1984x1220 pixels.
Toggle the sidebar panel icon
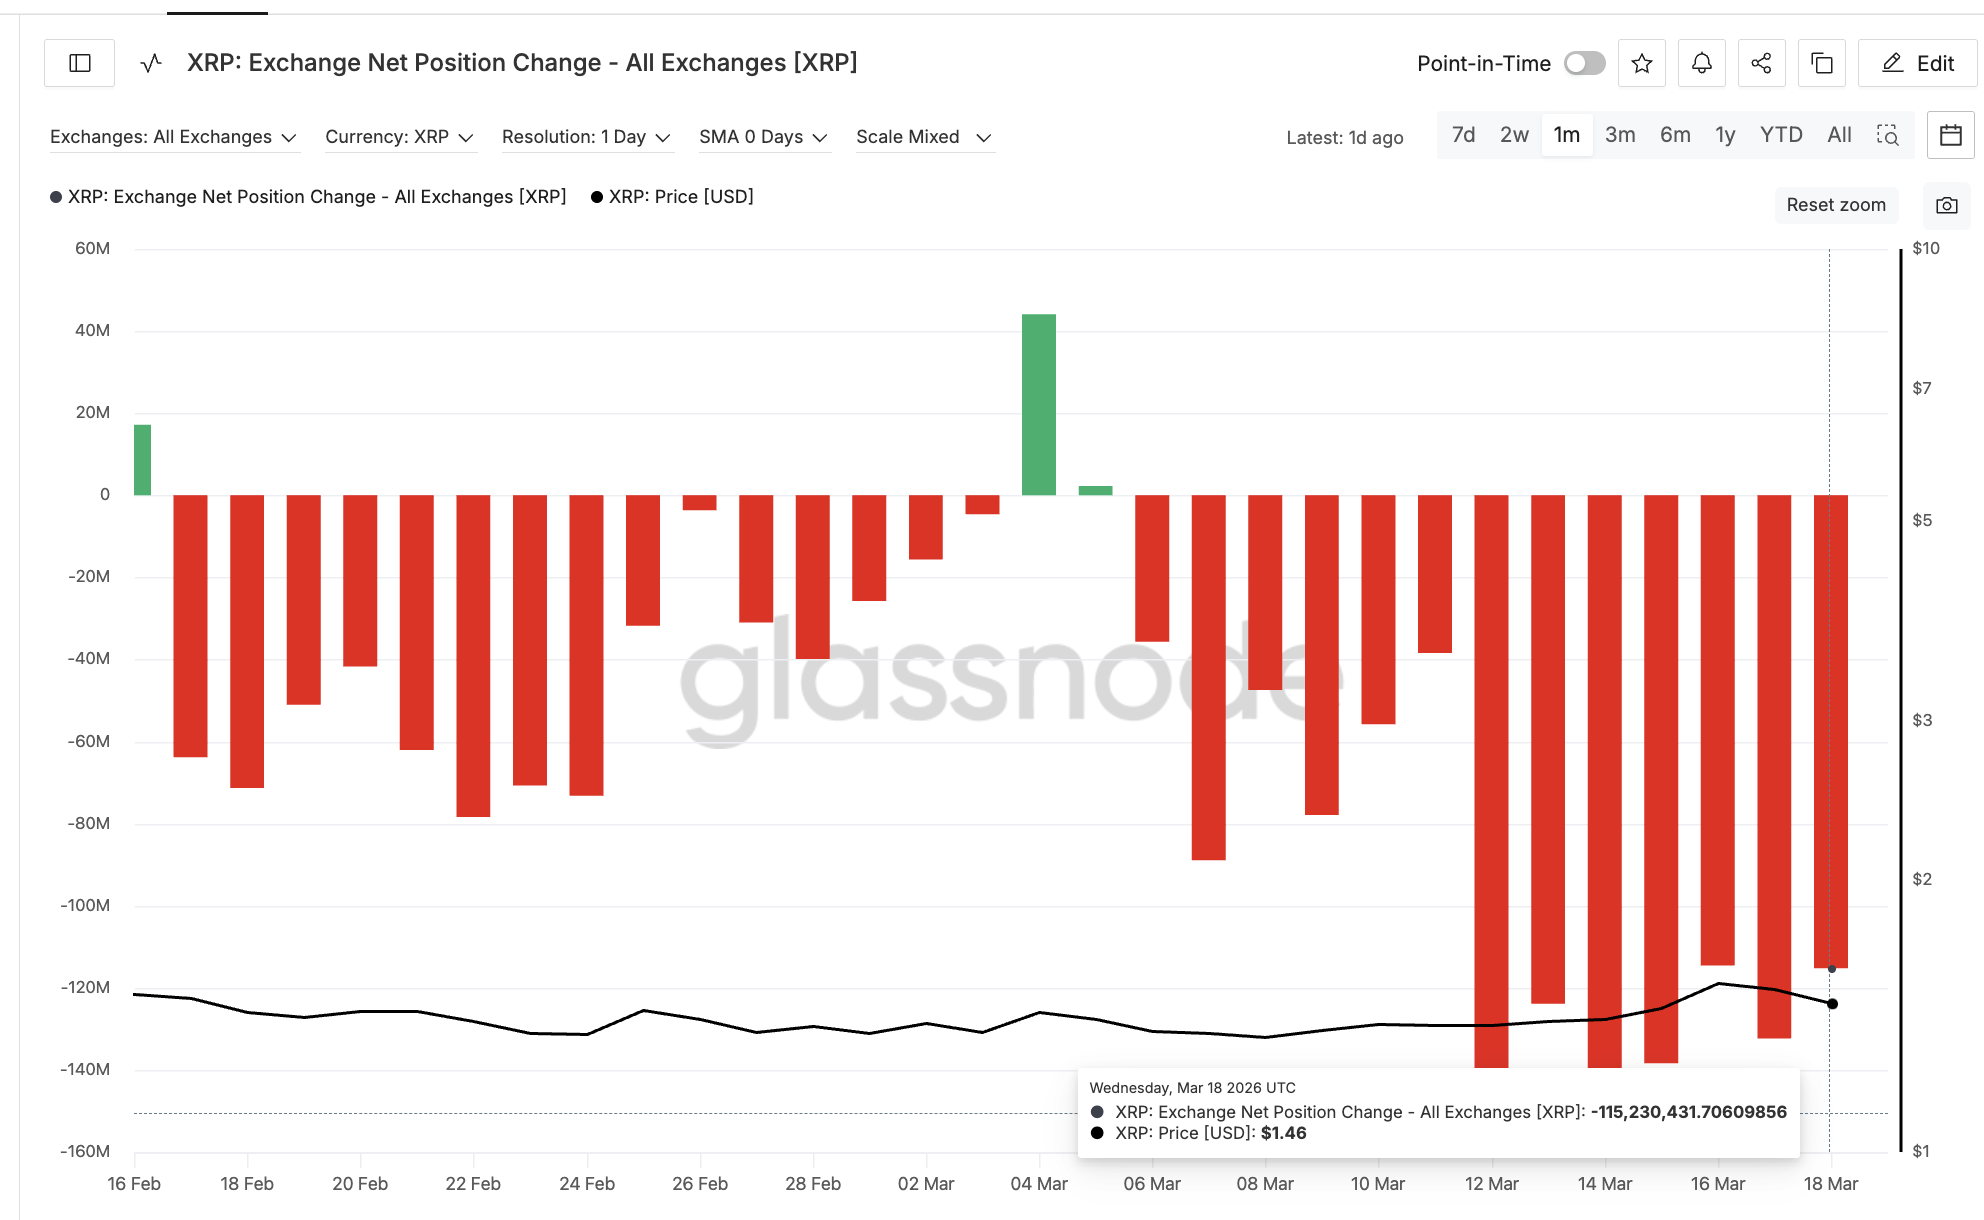click(78, 62)
